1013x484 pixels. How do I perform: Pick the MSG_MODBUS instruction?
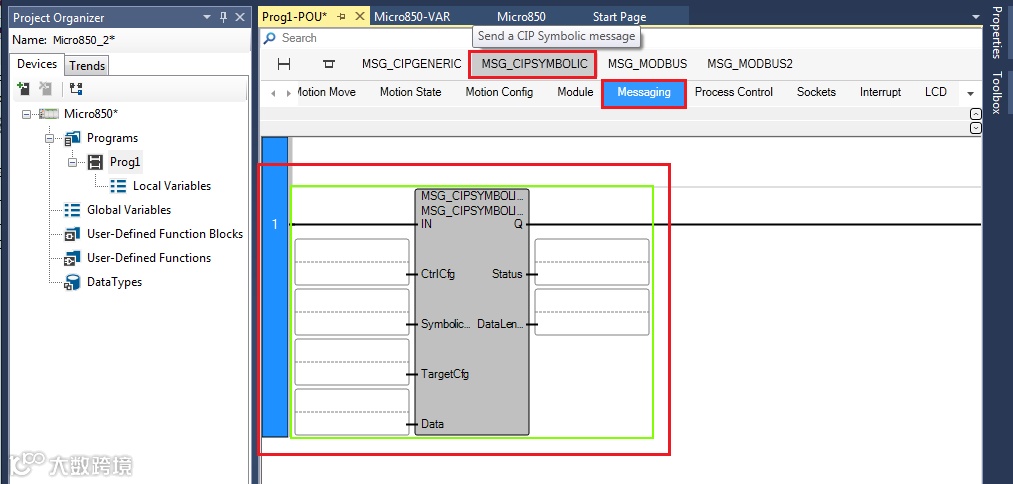[x=647, y=64]
